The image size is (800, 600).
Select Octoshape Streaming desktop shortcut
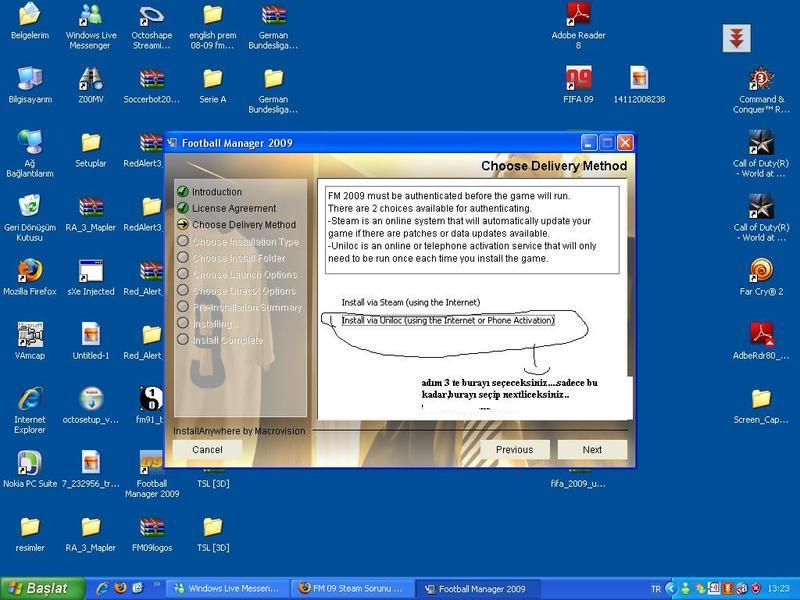[x=152, y=27]
